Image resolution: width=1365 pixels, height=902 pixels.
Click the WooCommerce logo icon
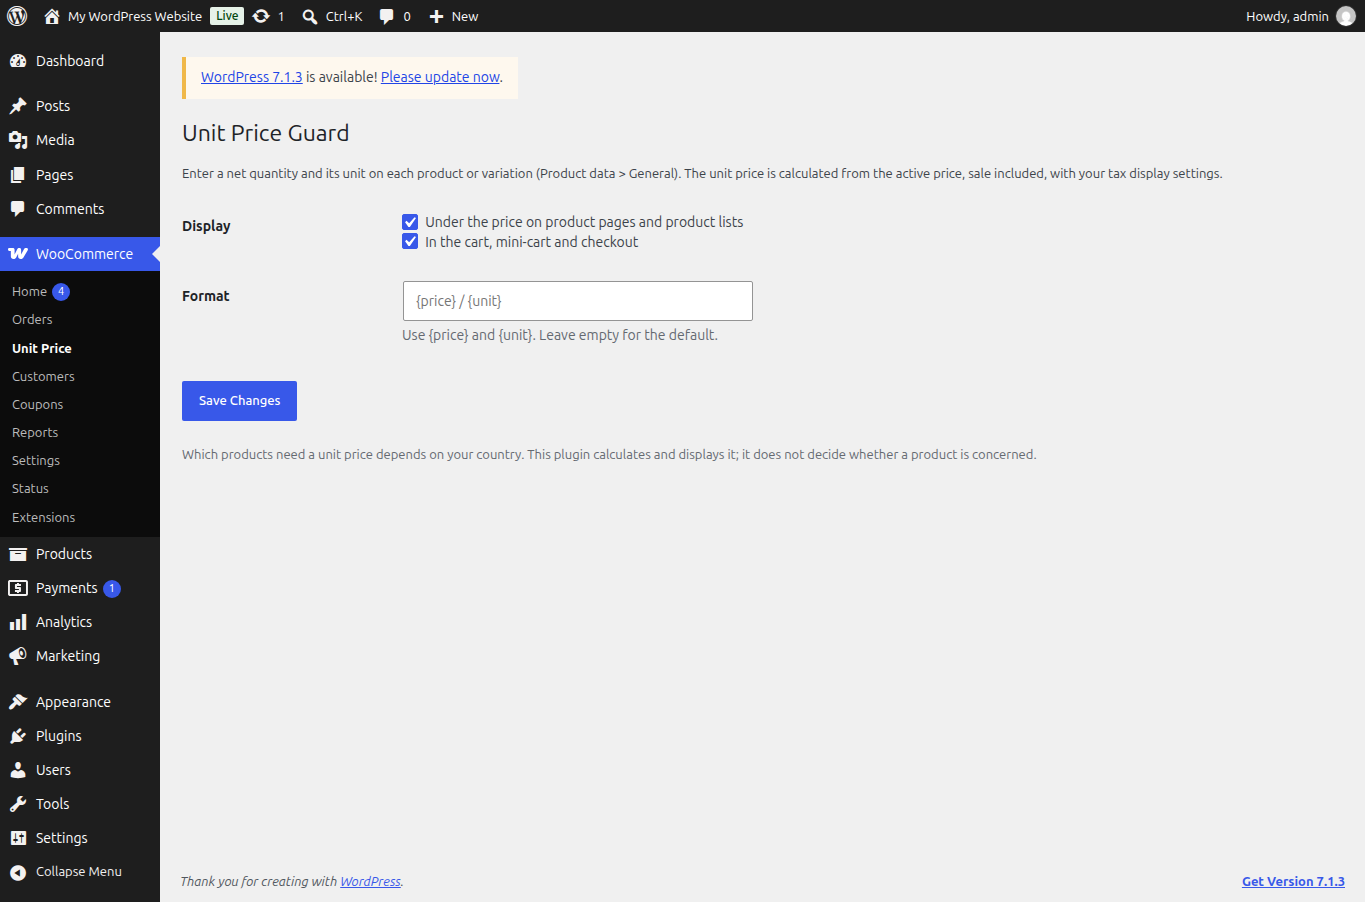(x=18, y=254)
